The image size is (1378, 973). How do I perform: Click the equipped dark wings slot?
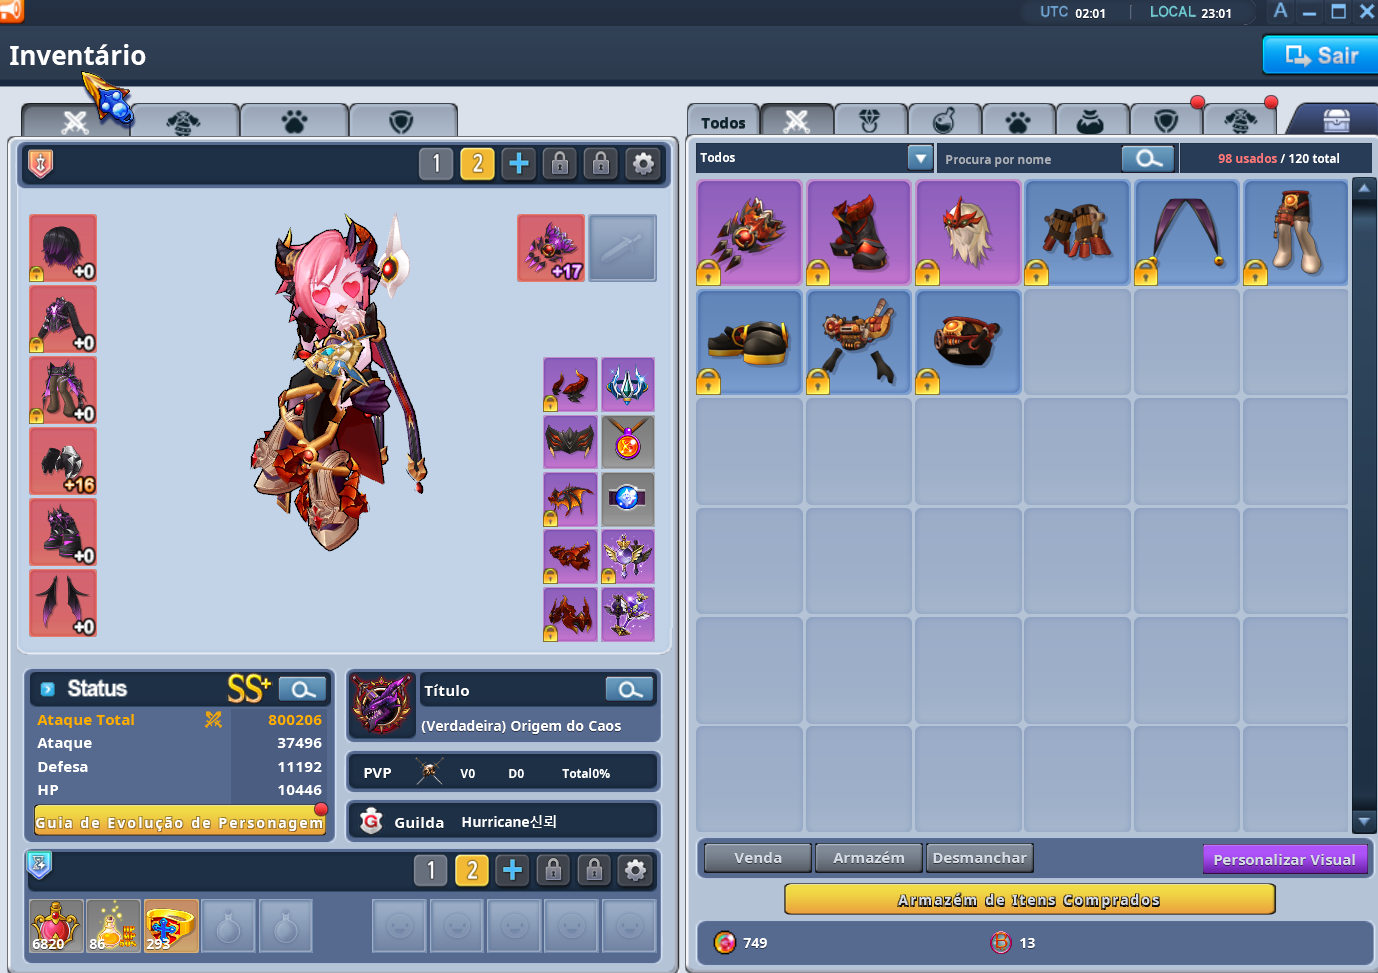tap(63, 603)
